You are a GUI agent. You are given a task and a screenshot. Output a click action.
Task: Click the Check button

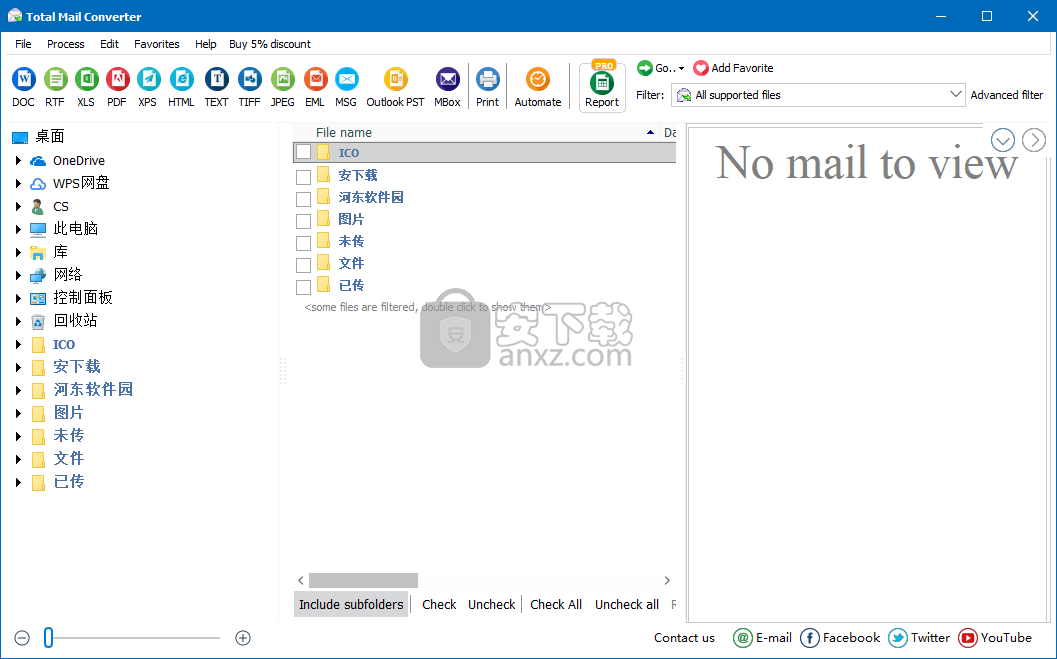439,604
